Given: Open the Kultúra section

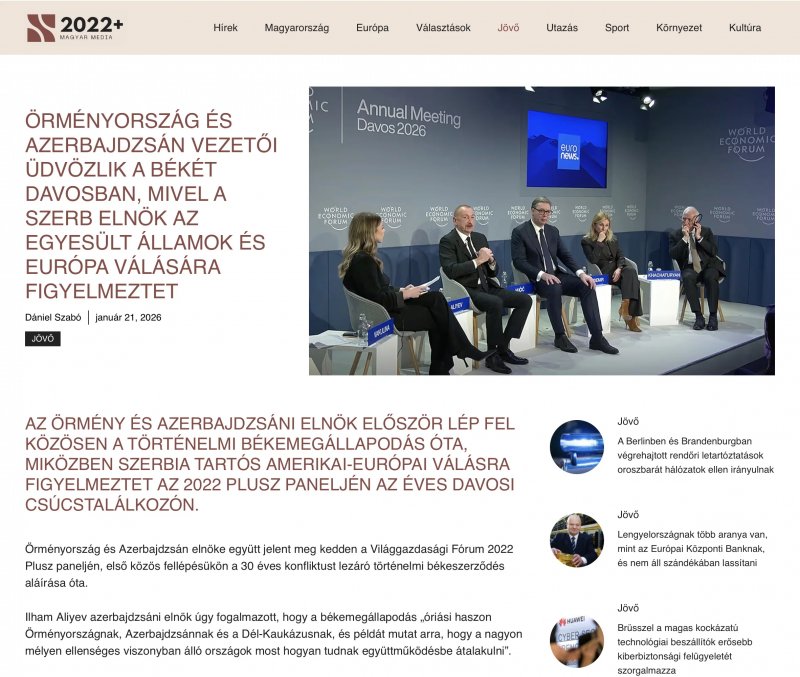Looking at the screenshot, I should point(744,28).
